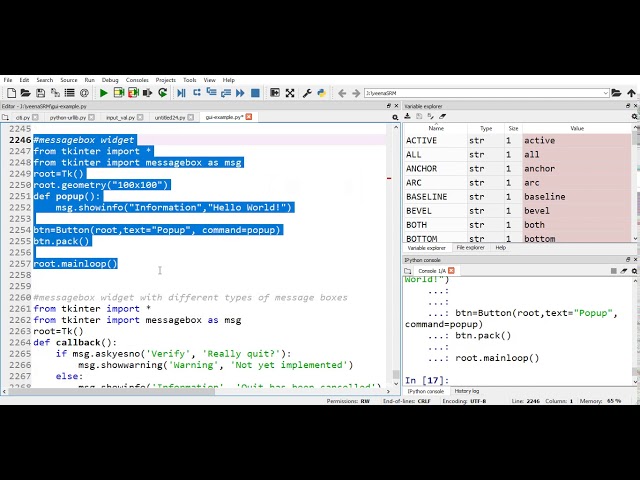Close the gui-example.py tab
The width and height of the screenshot is (640, 480).
(x=249, y=117)
